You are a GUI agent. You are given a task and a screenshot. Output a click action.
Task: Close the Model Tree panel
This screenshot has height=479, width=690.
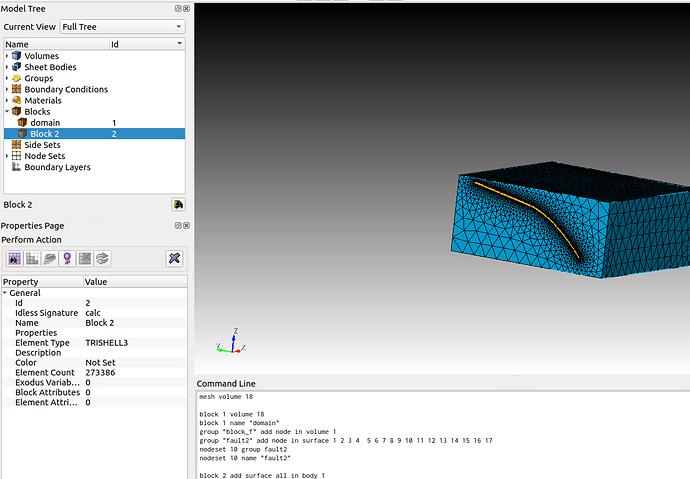coord(187,8)
